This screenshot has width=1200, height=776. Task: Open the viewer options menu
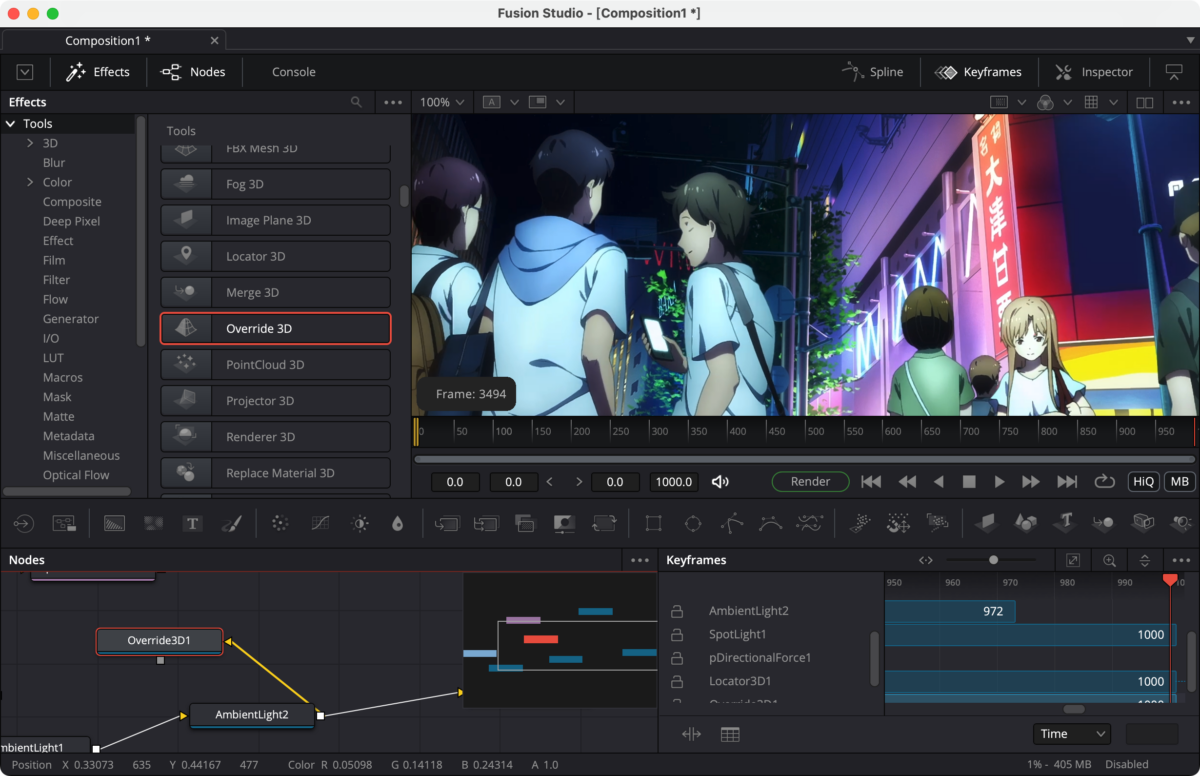tap(1181, 102)
